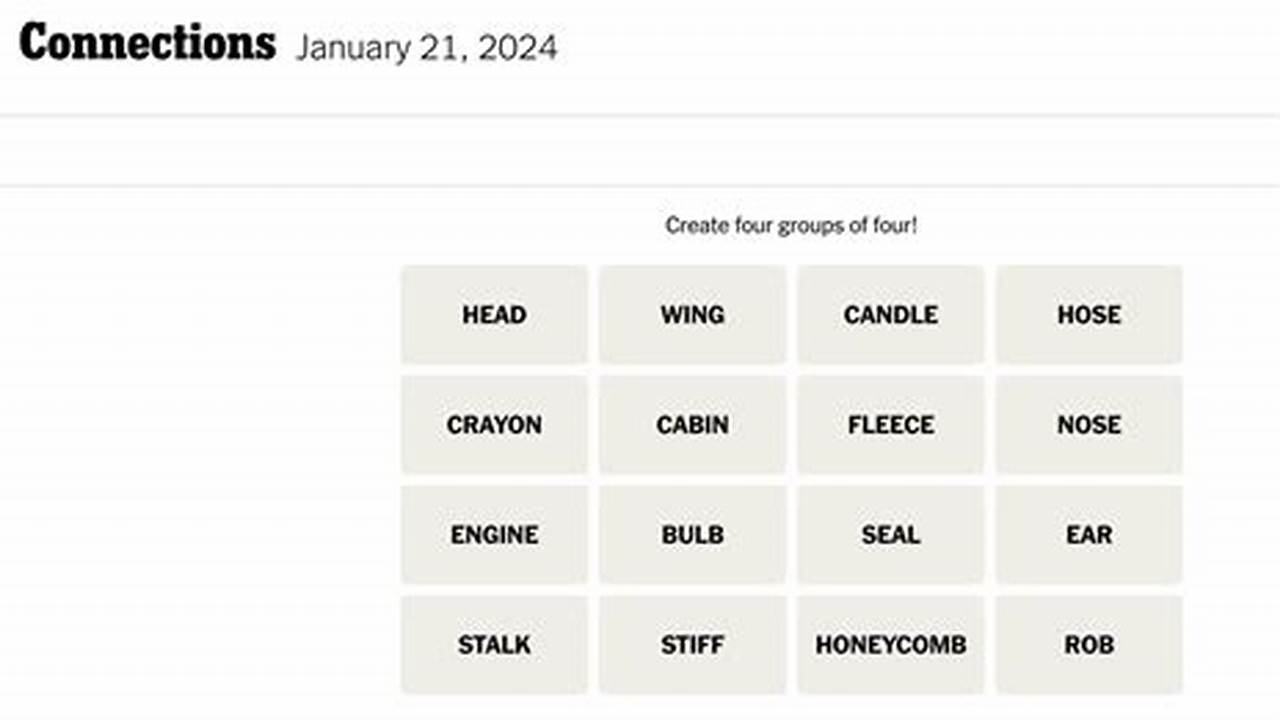This screenshot has width=1280, height=720.
Task: Select the HEAD tile
Action: pos(494,314)
